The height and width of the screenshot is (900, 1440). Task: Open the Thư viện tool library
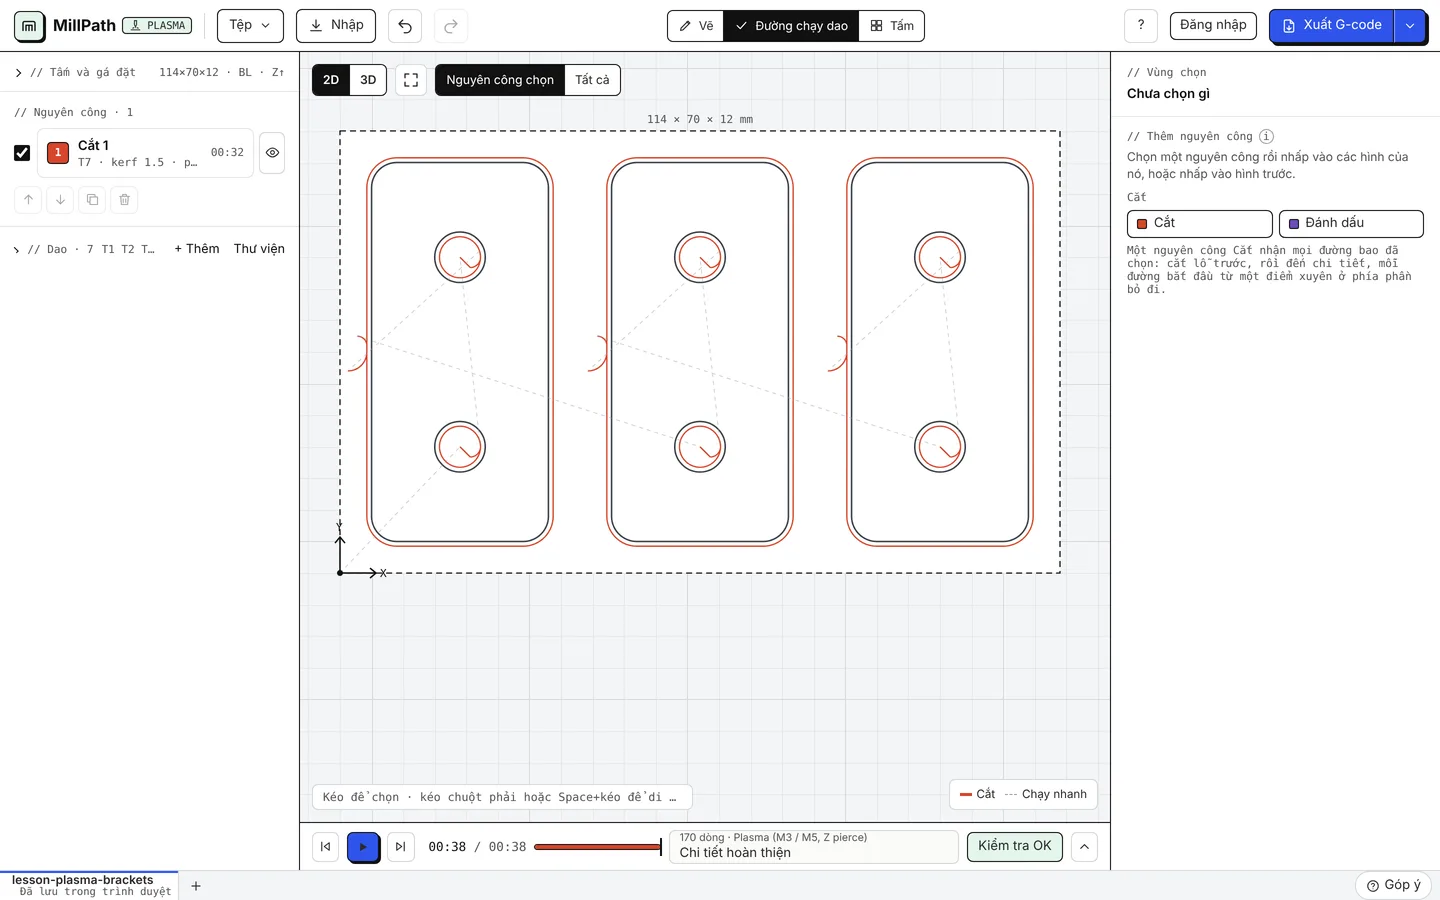[x=259, y=249]
